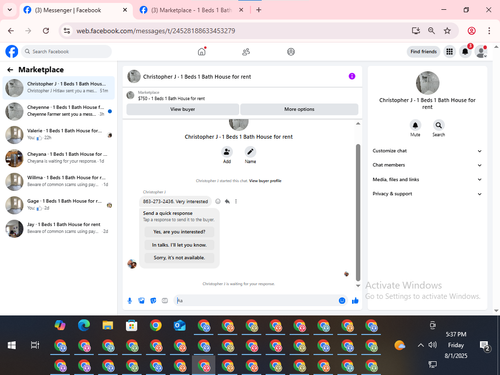Add people with the Add icon
The height and width of the screenshot is (375, 500).
point(227,152)
